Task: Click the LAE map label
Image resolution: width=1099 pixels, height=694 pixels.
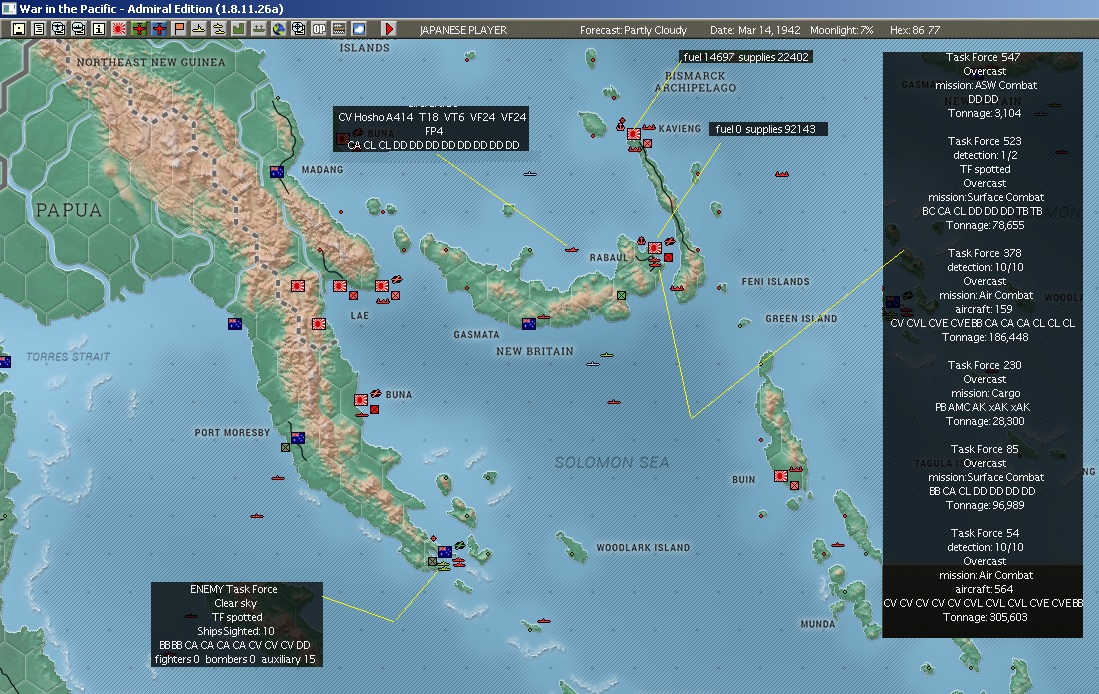Action: (x=360, y=315)
